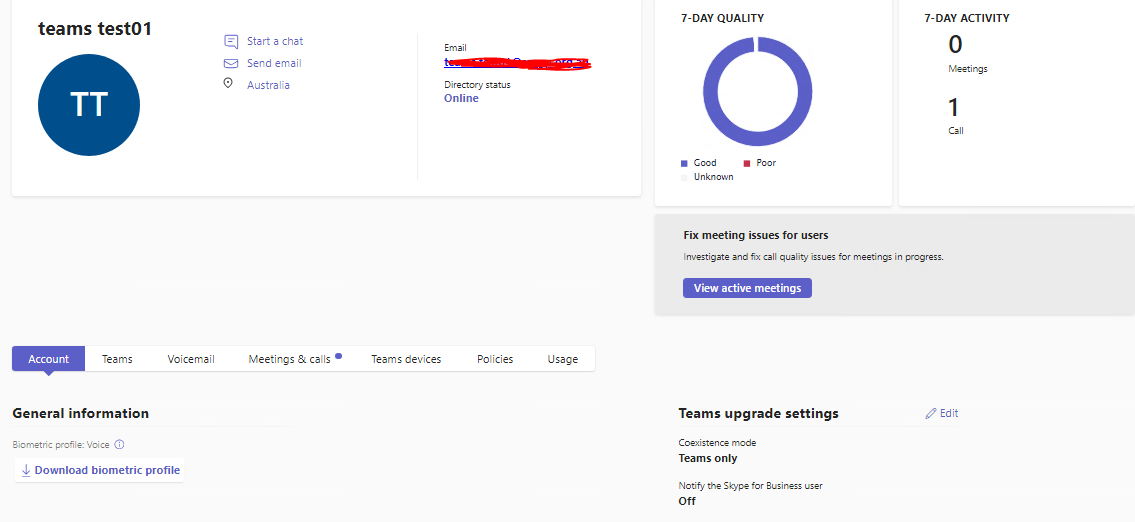Viewport: 1135px width, 522px height.
Task: Click the Biometric profile: Voice label
Action: (61, 445)
